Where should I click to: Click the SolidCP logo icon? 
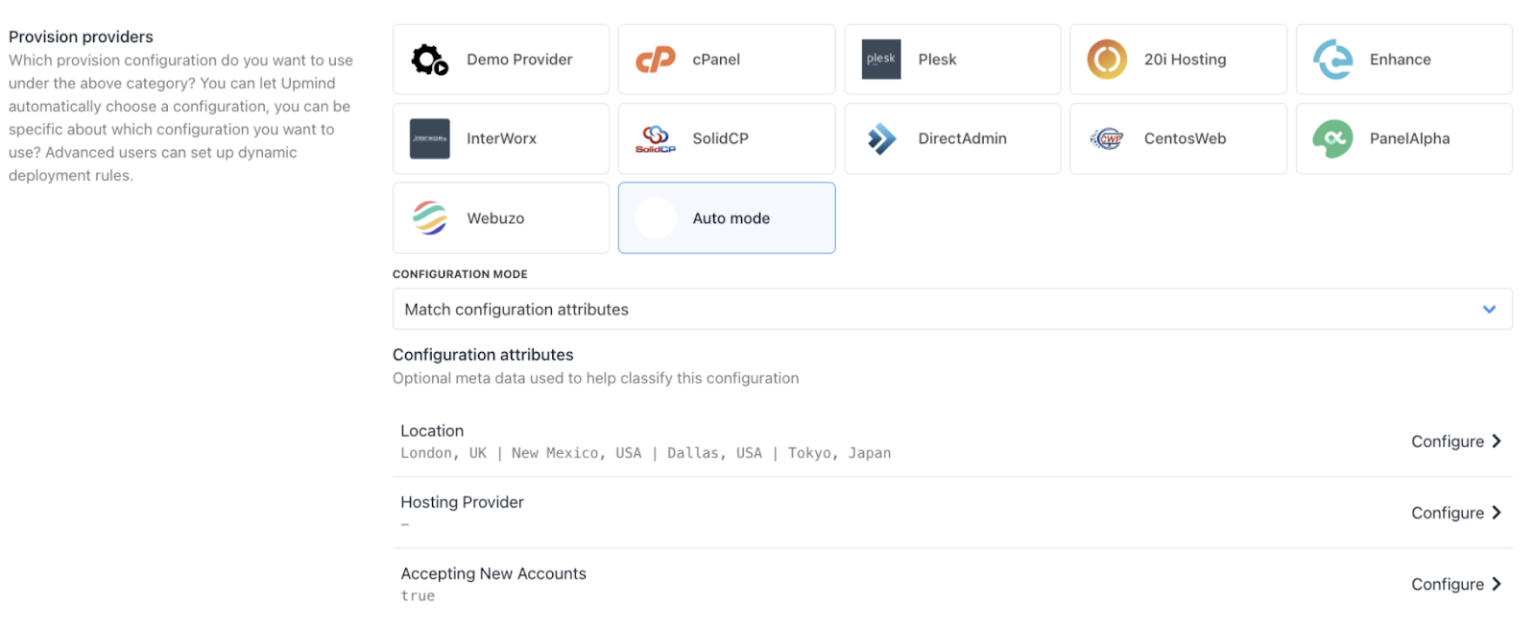[656, 139]
